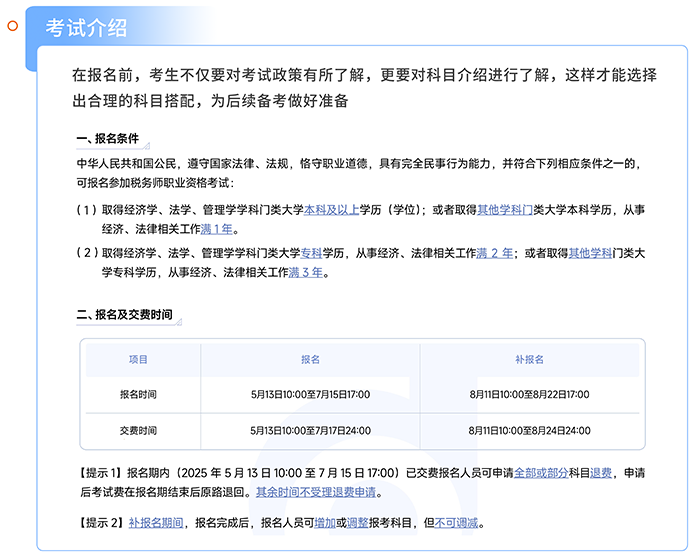Click the 补报名 table column header
Viewport: 700px width, 560px height.
coord(529,359)
